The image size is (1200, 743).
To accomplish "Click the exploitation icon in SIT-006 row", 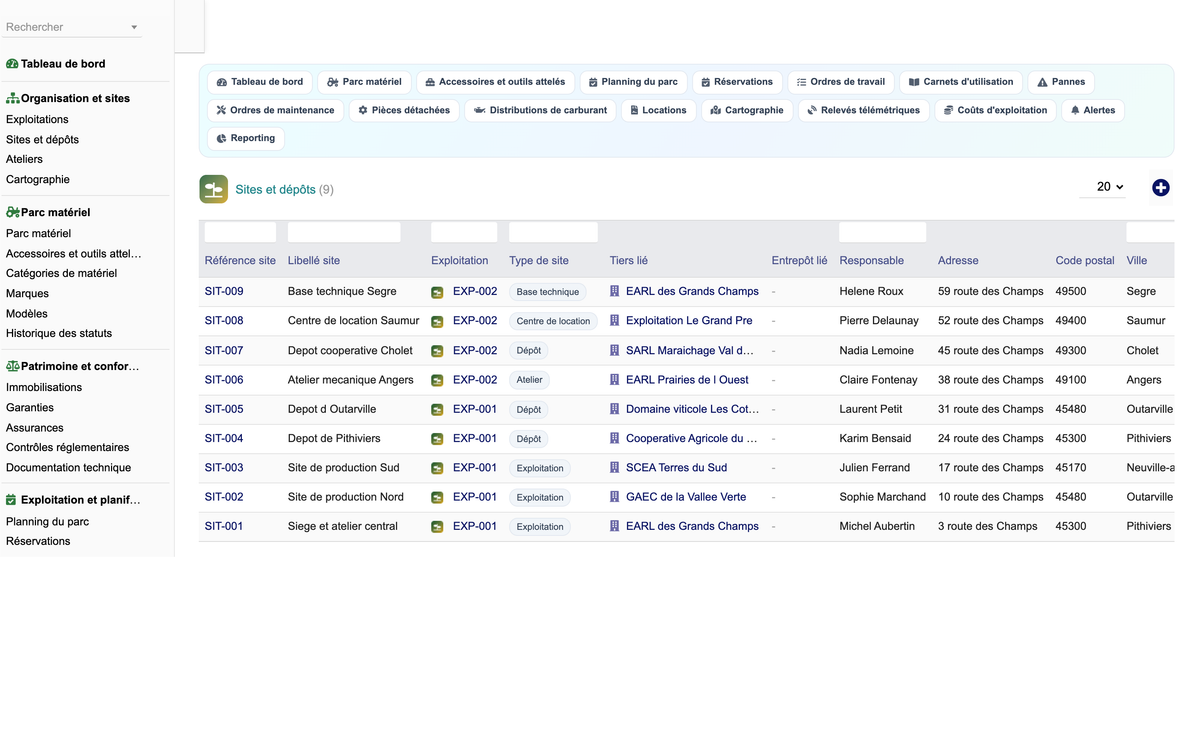I will [x=437, y=380].
